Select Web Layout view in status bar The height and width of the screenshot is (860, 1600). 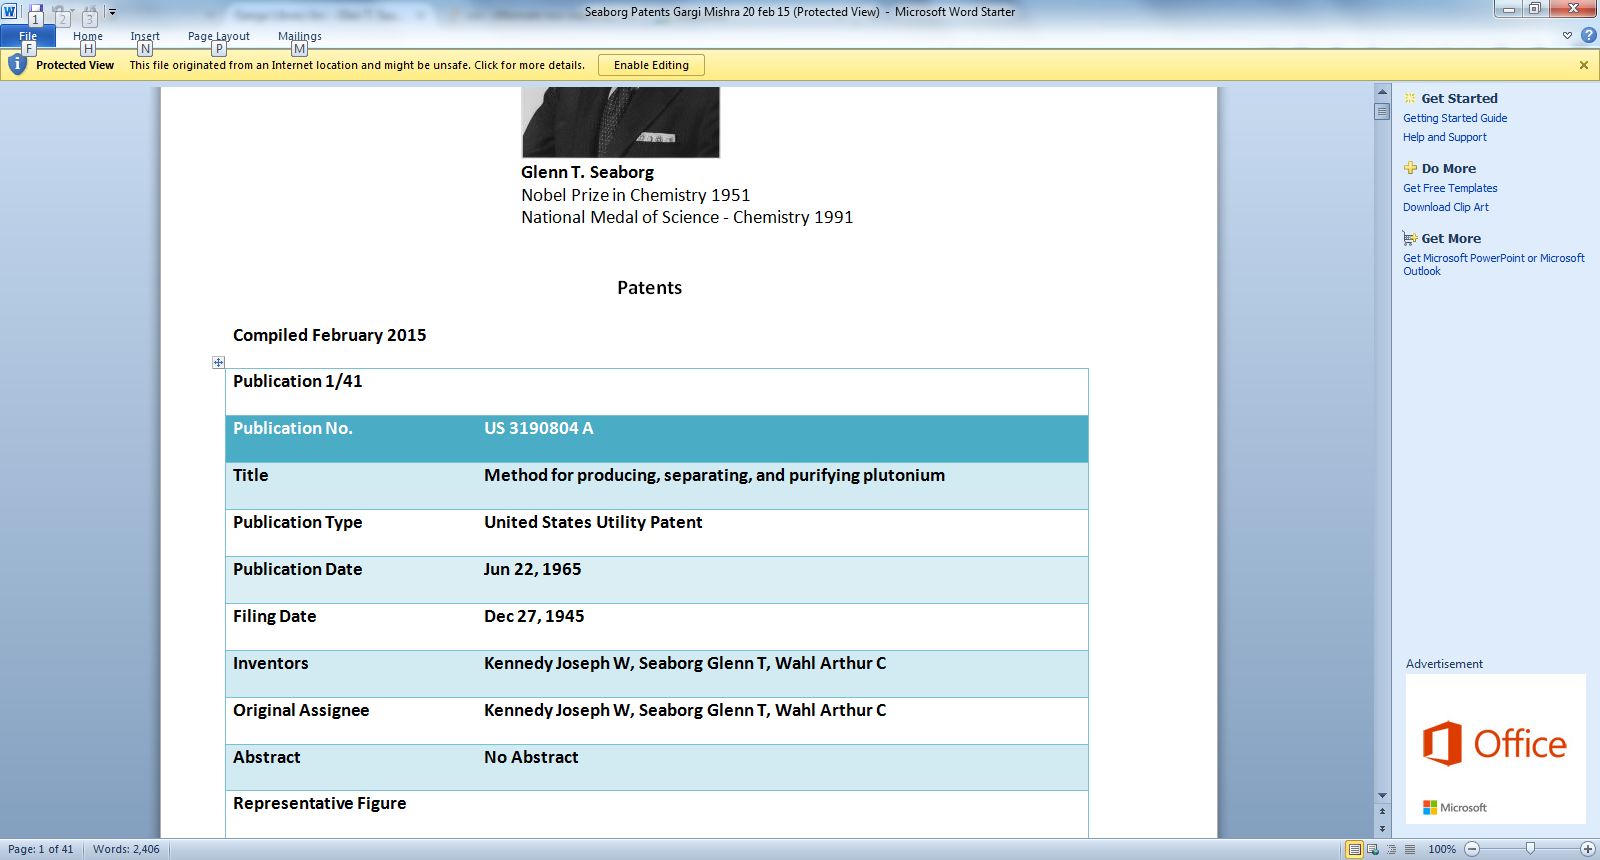click(1373, 849)
